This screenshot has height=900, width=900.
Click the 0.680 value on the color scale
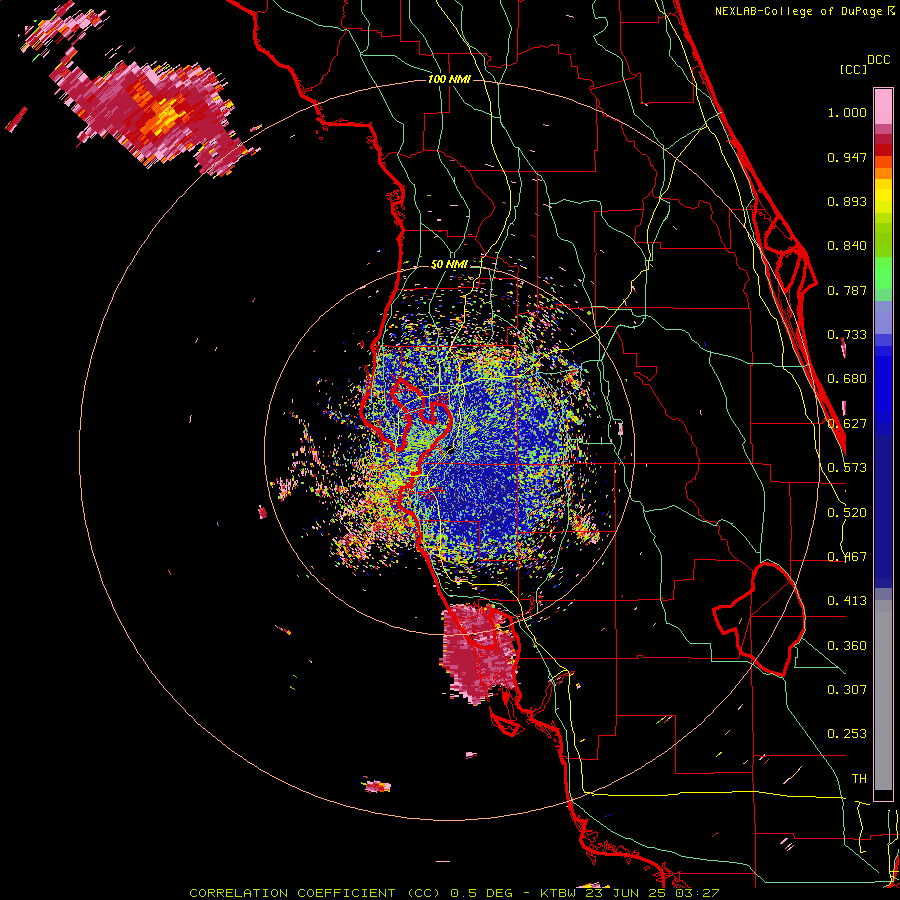pos(847,379)
